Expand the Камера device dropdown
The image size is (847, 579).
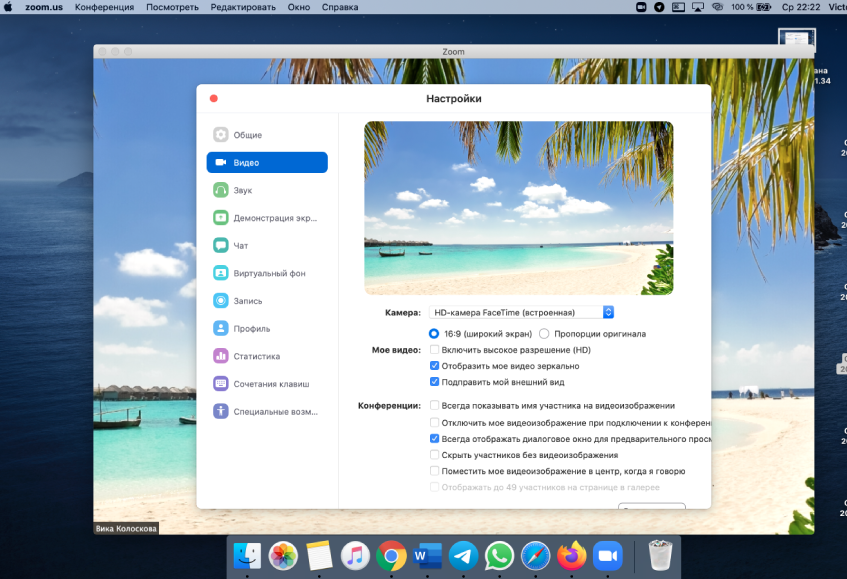(521, 312)
